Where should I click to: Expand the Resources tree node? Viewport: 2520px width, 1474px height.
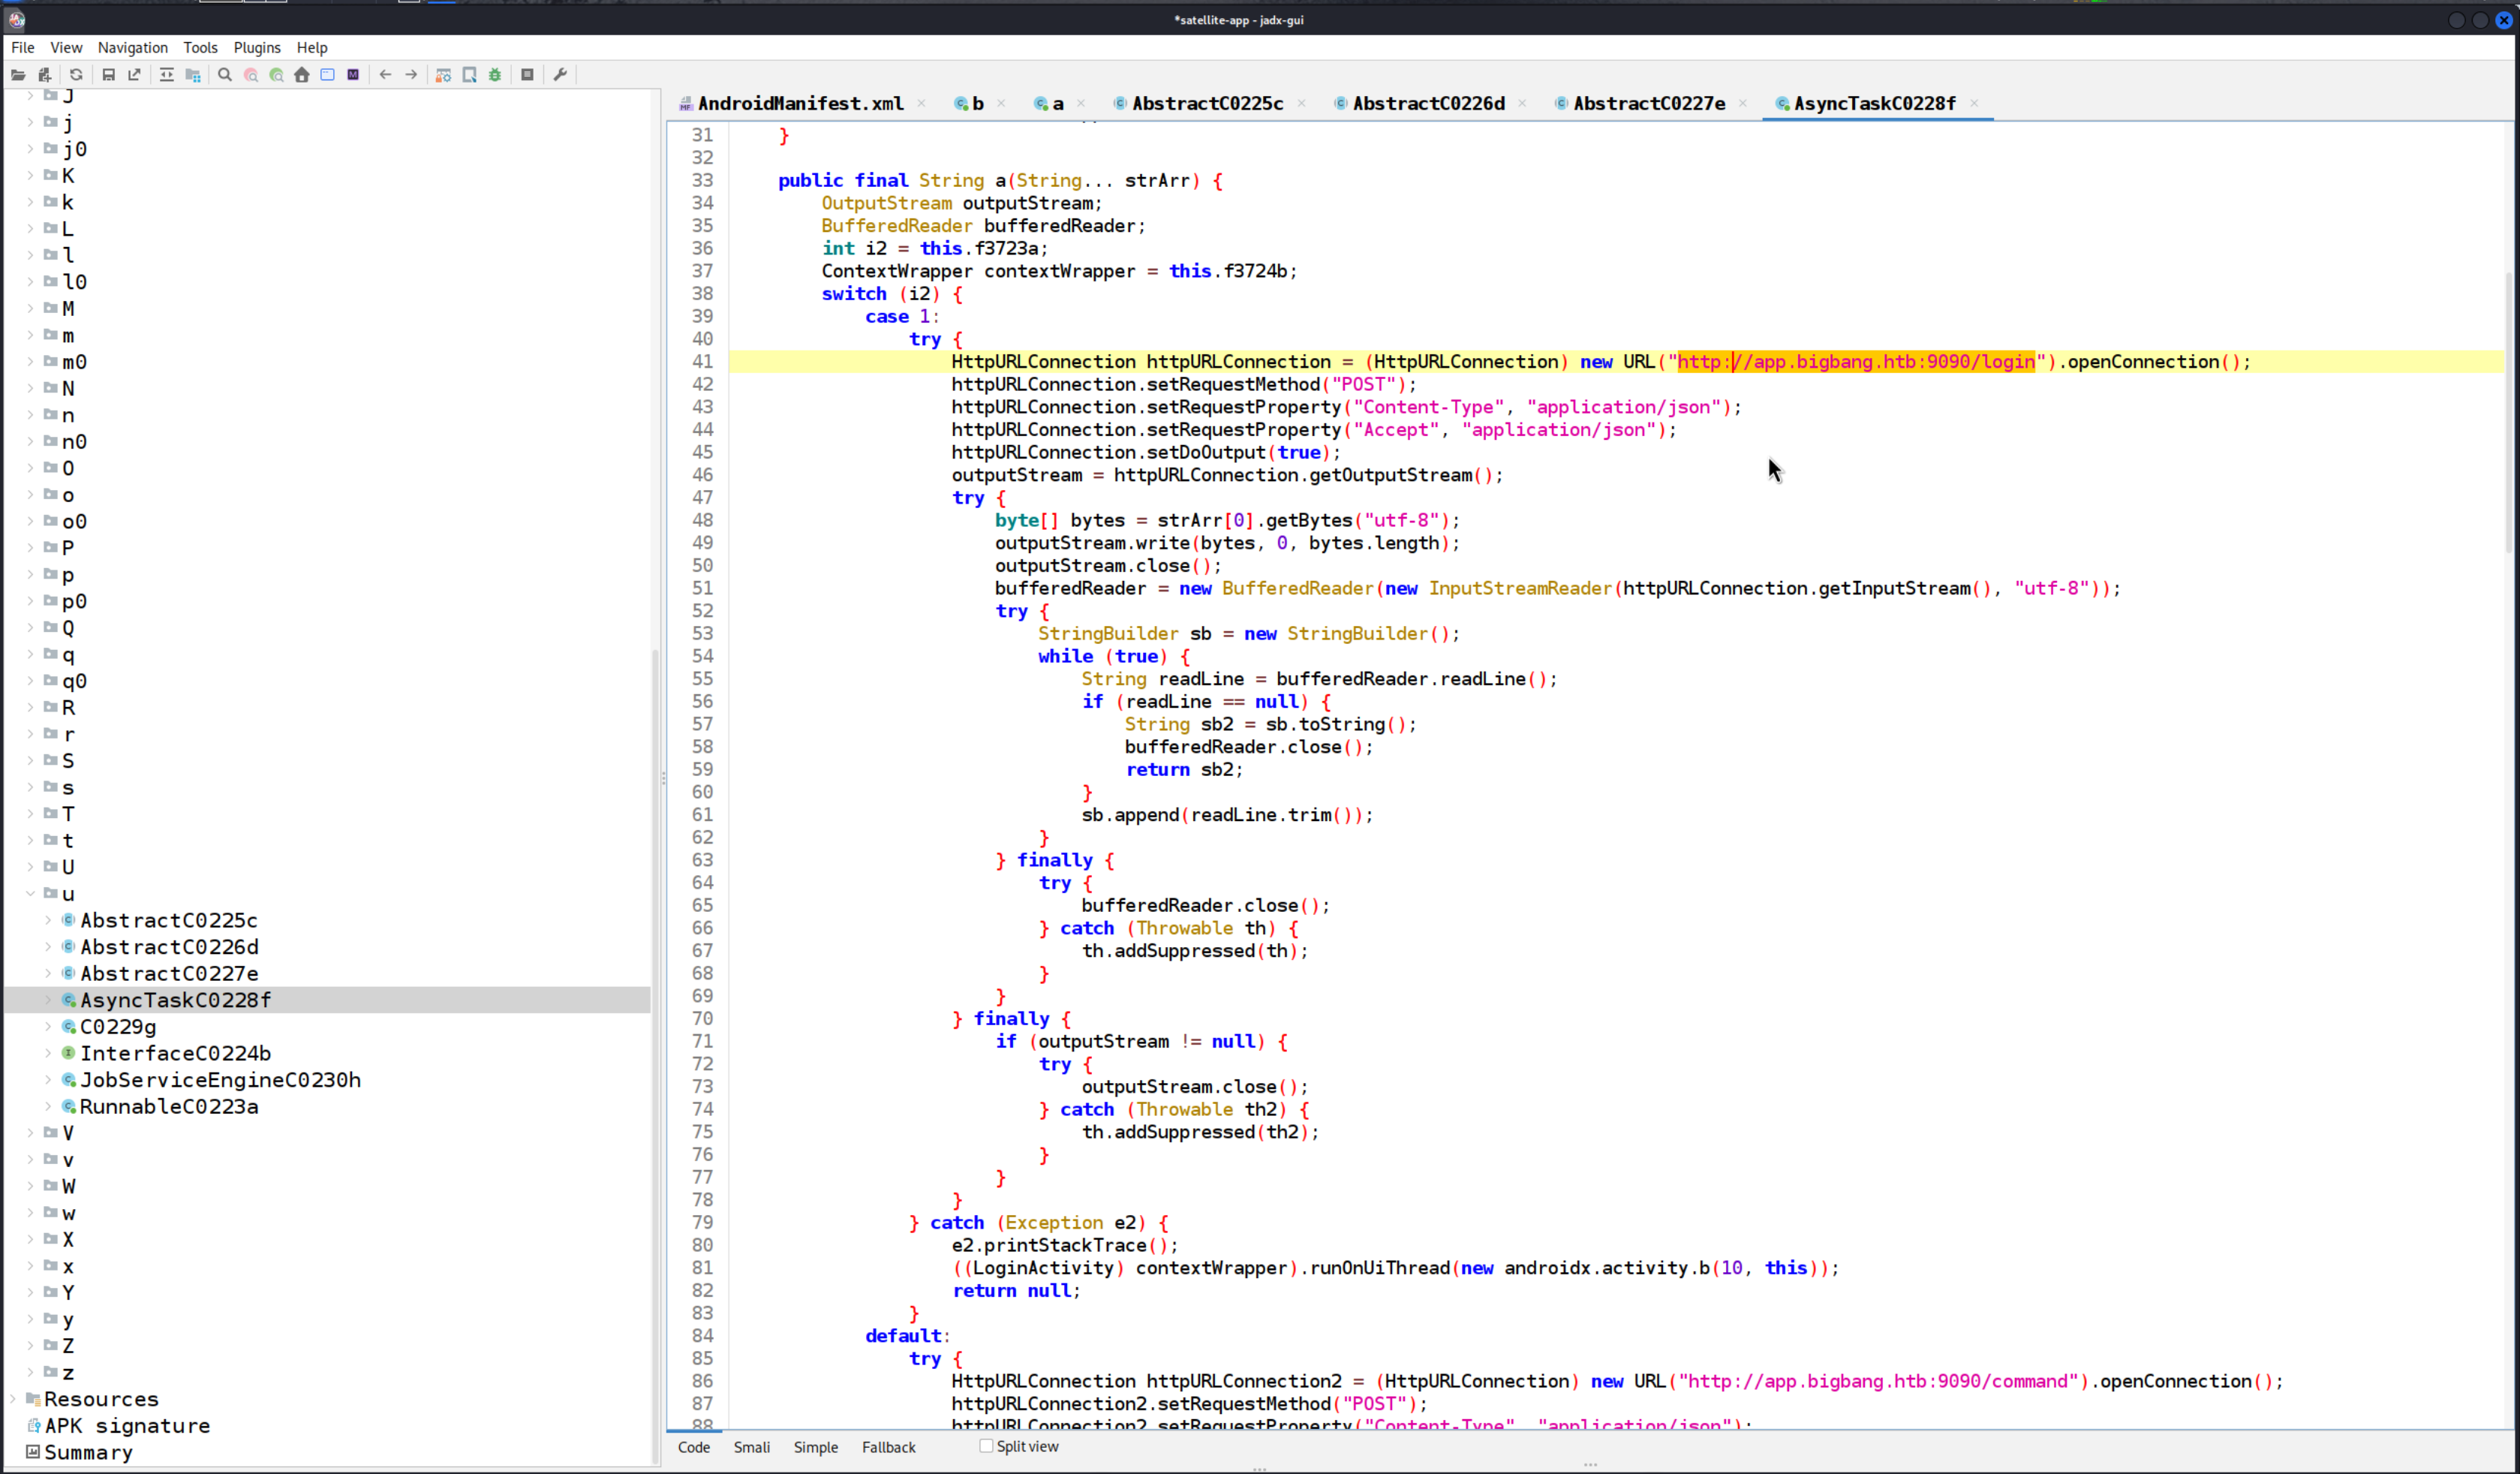tap(13, 1399)
